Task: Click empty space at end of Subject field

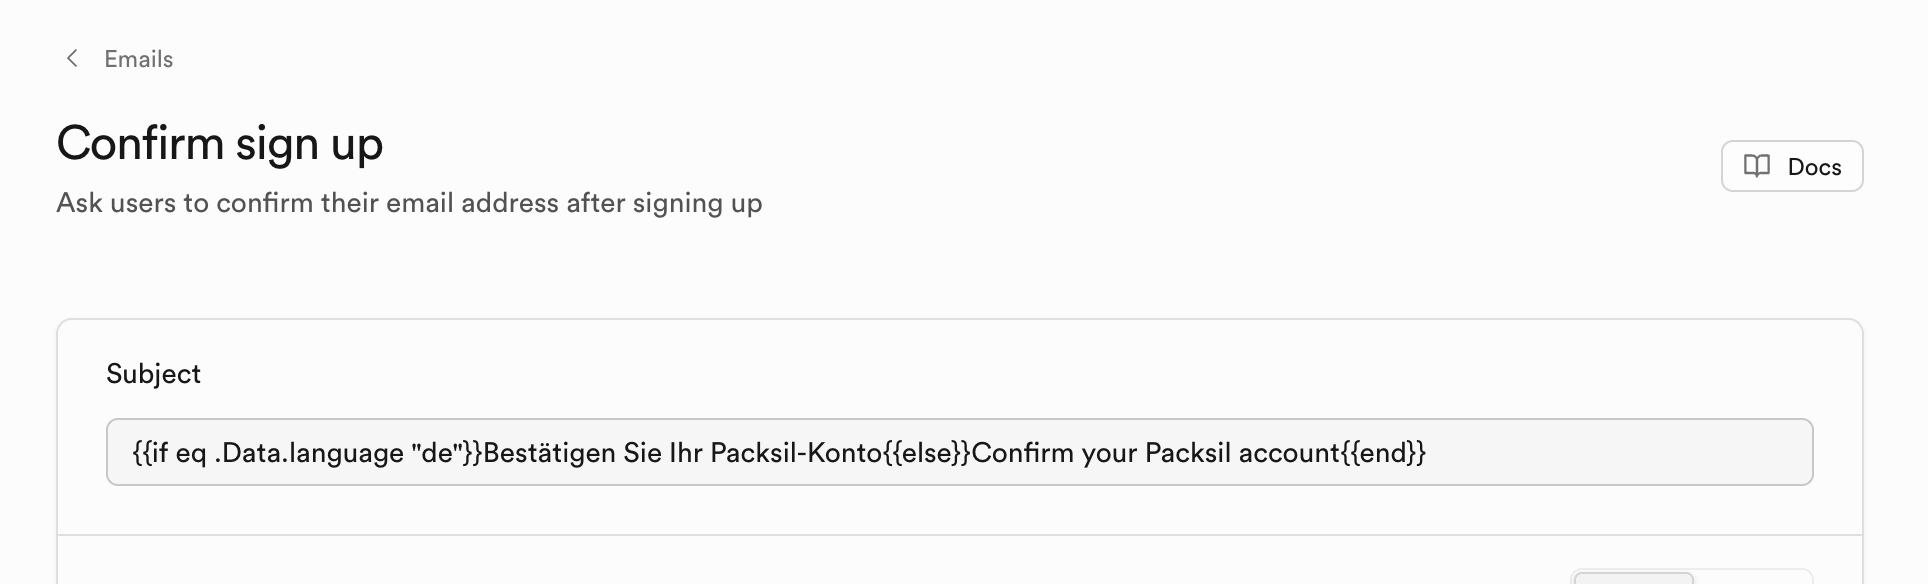Action: (1620, 452)
